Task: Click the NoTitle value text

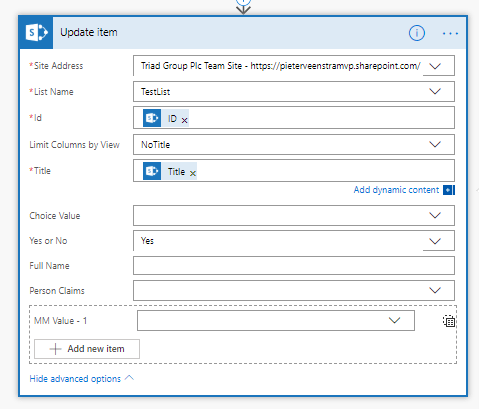Action: click(x=155, y=145)
